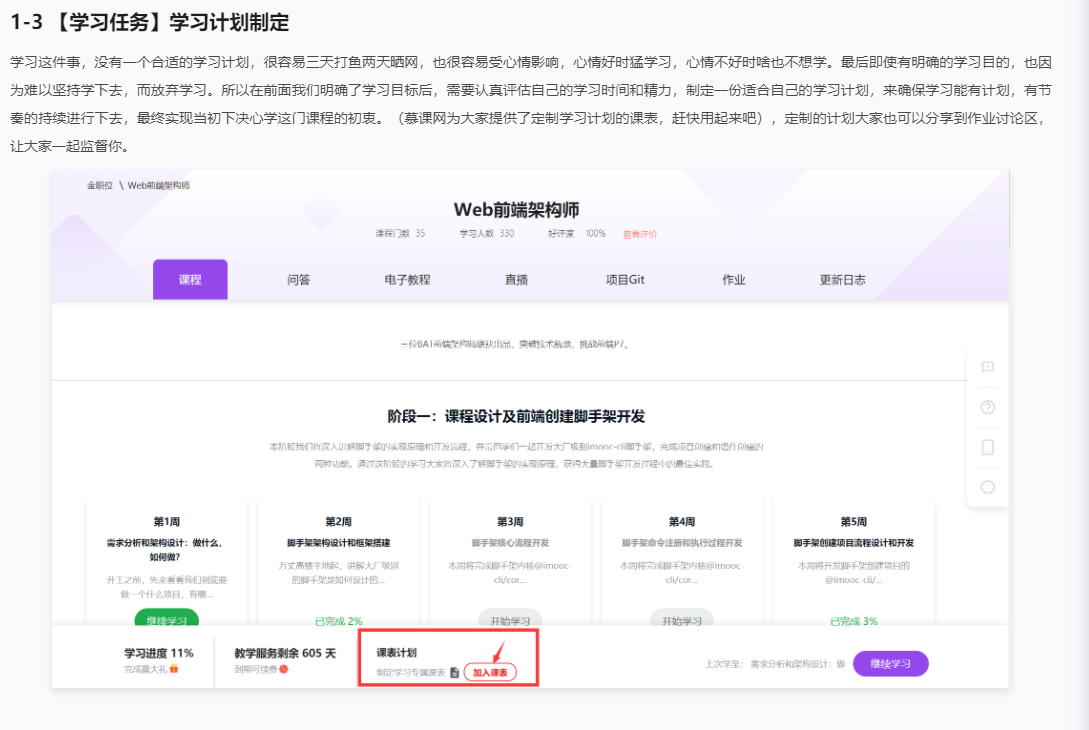Open the 电子教程 tab
1089x730 pixels.
[407, 280]
